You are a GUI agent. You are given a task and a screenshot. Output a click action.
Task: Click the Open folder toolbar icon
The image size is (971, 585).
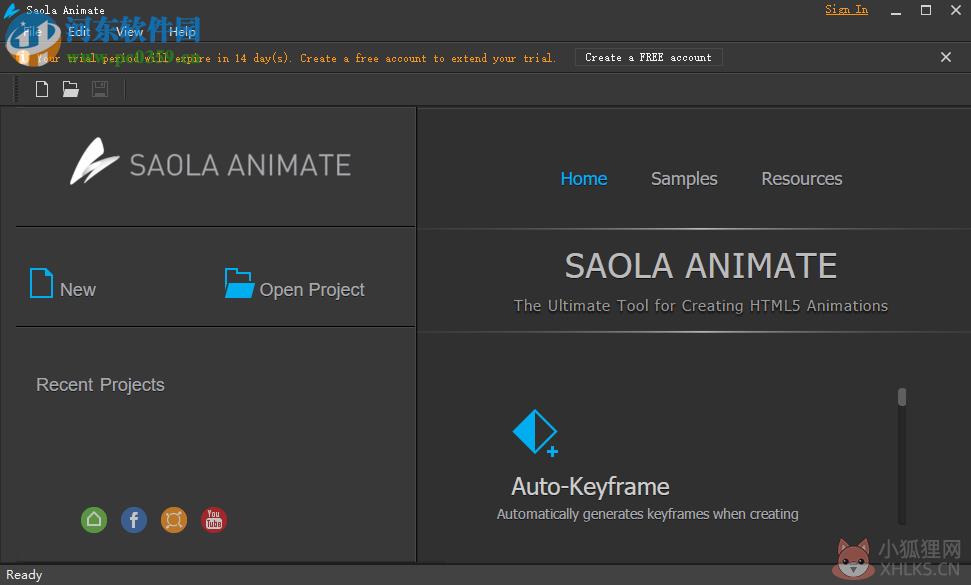(x=71, y=89)
